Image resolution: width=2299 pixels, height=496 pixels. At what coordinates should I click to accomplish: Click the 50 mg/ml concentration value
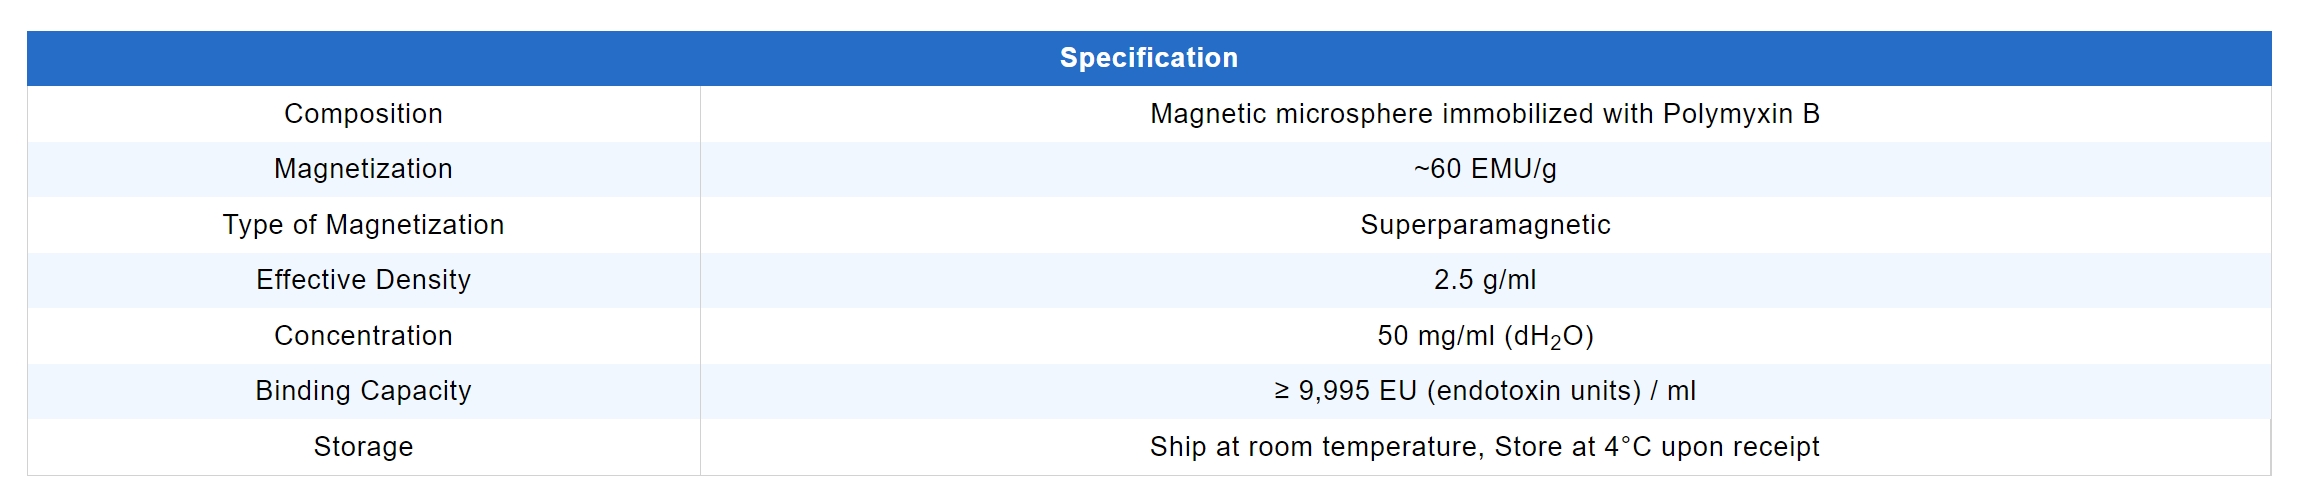pos(1435,336)
